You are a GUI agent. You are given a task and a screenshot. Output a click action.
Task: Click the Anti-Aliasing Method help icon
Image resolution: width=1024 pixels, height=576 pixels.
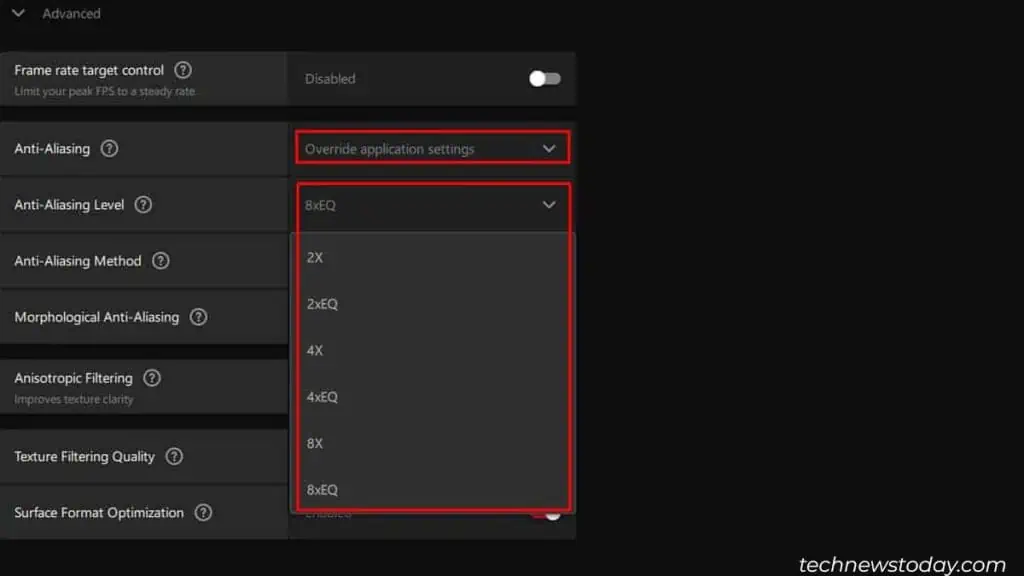click(x=160, y=261)
